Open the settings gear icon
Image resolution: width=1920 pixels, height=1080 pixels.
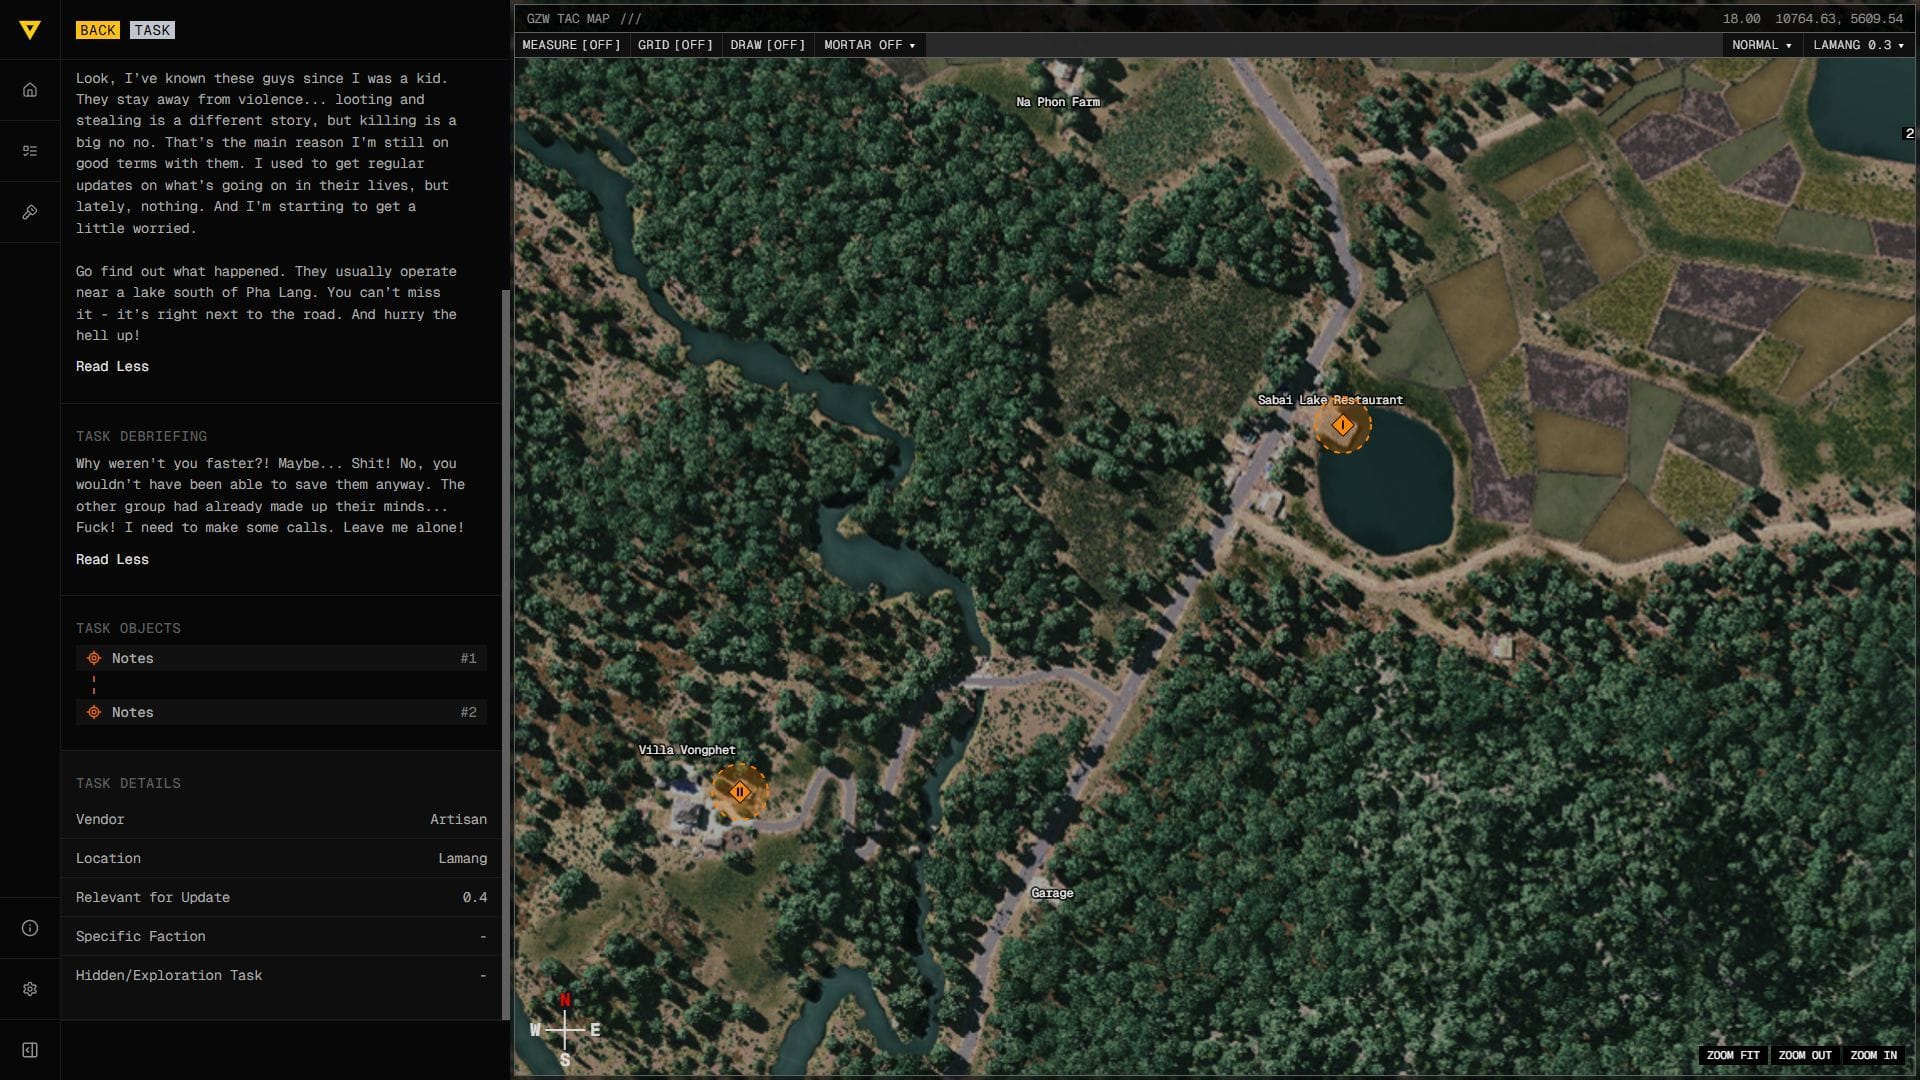click(x=30, y=989)
